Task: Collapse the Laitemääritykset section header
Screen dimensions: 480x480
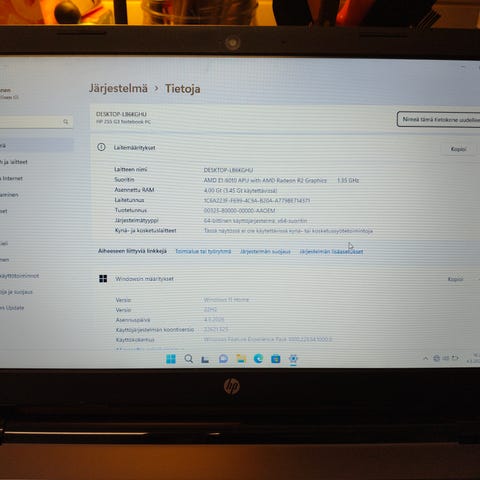Action: coord(285,148)
